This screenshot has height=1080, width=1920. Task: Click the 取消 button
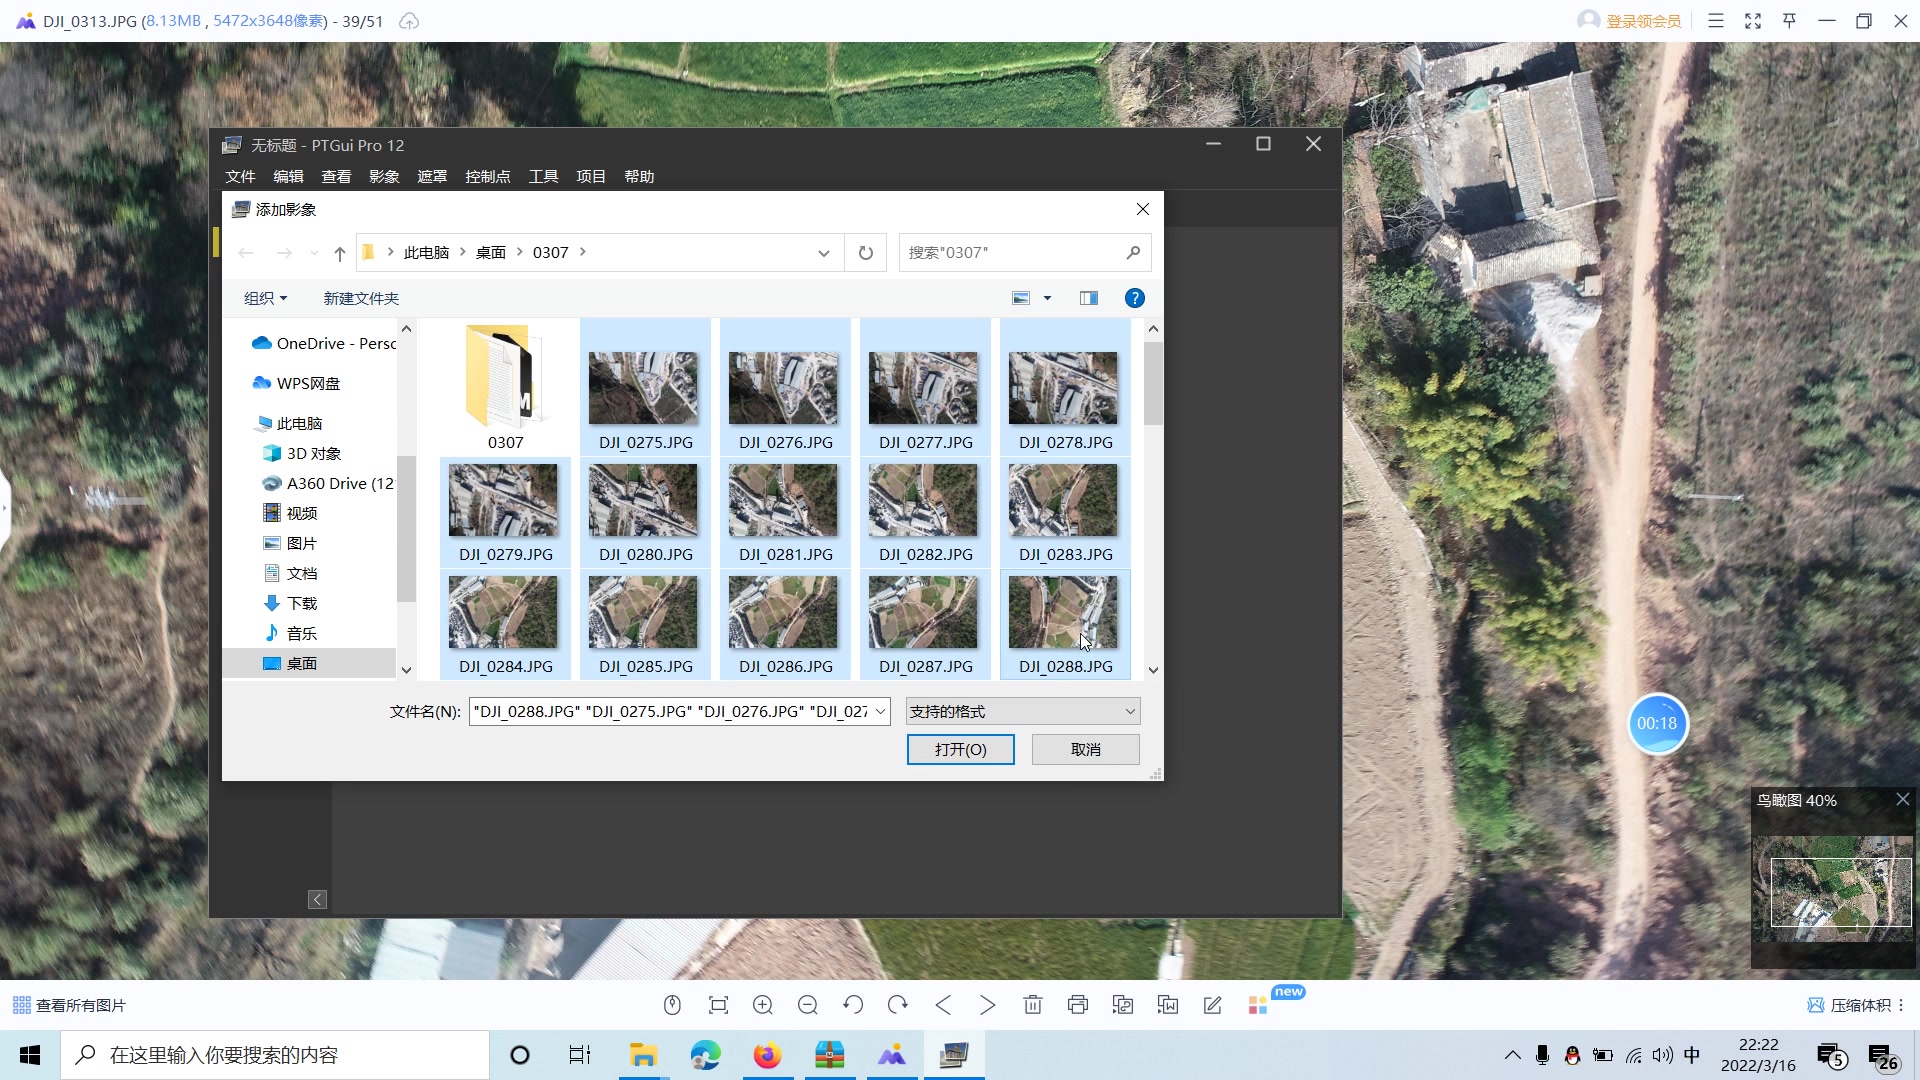pyautogui.click(x=1085, y=749)
